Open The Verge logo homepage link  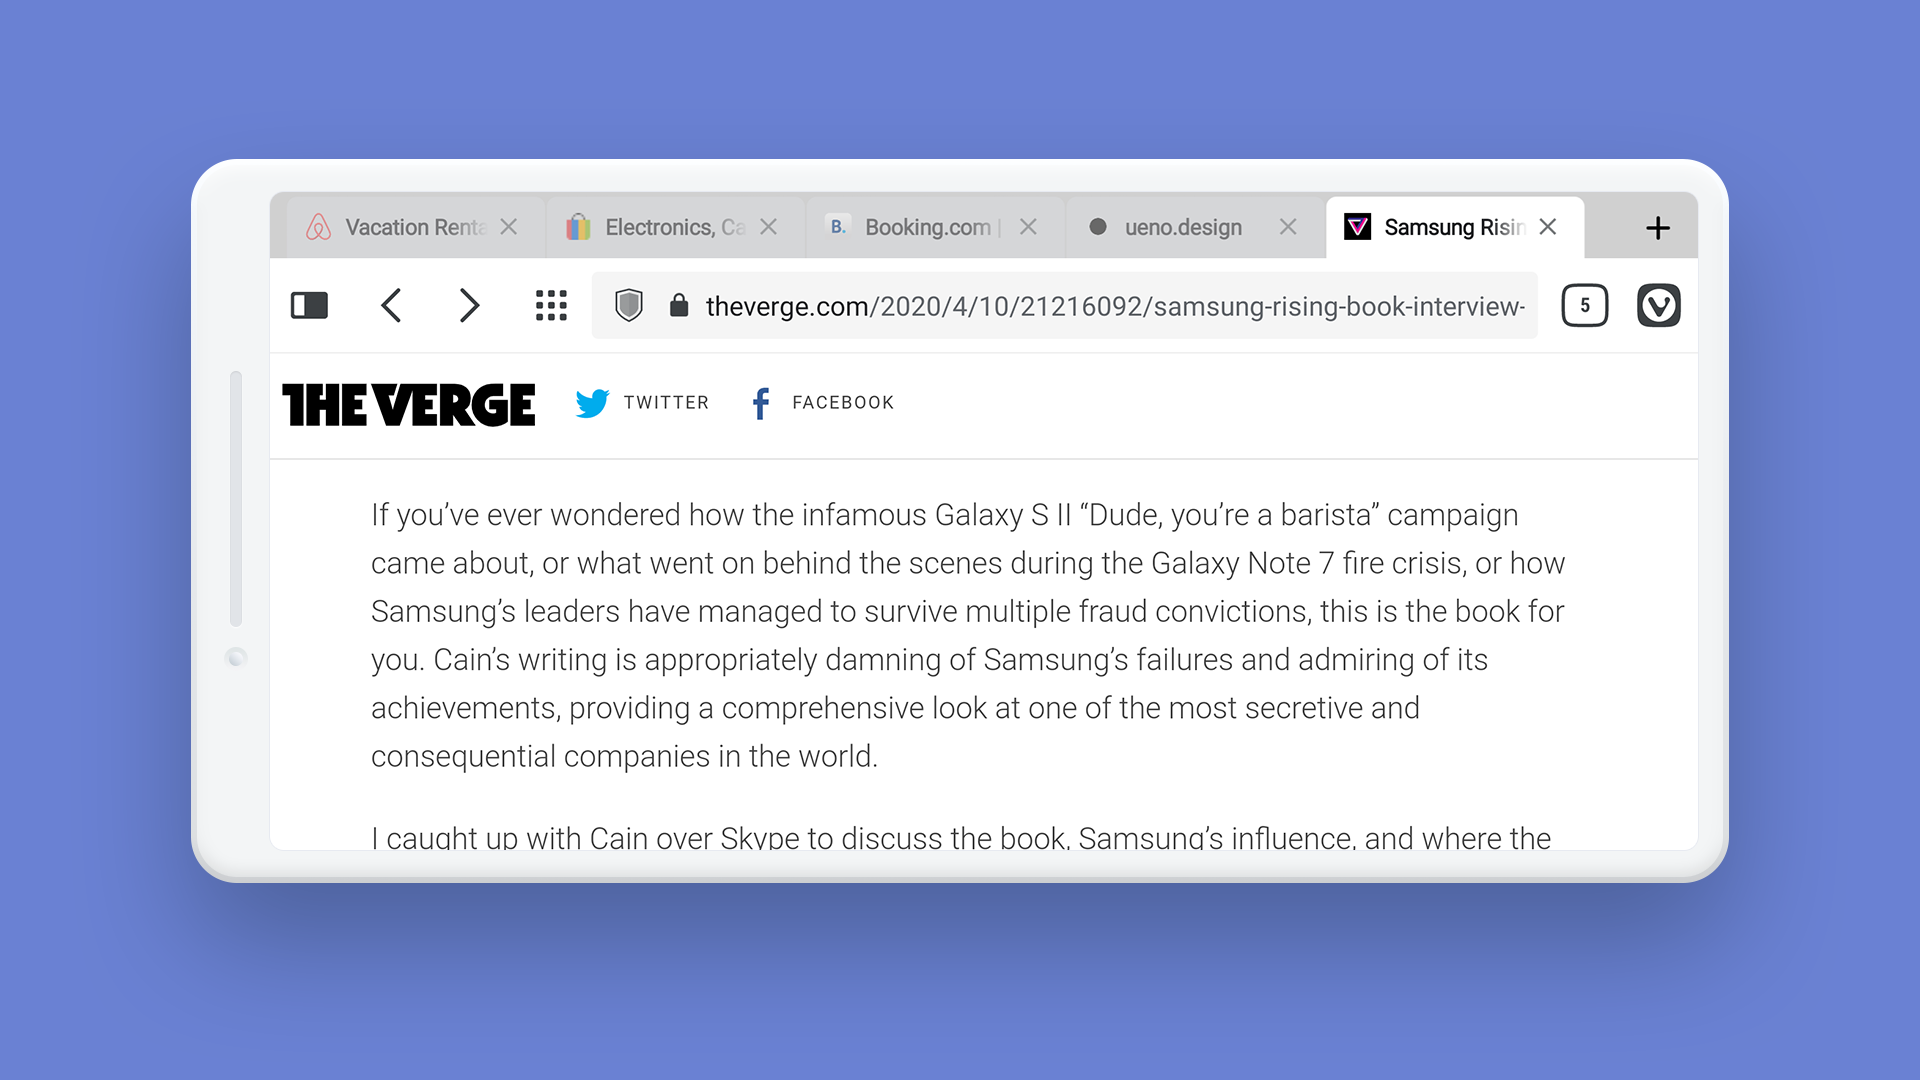click(409, 405)
